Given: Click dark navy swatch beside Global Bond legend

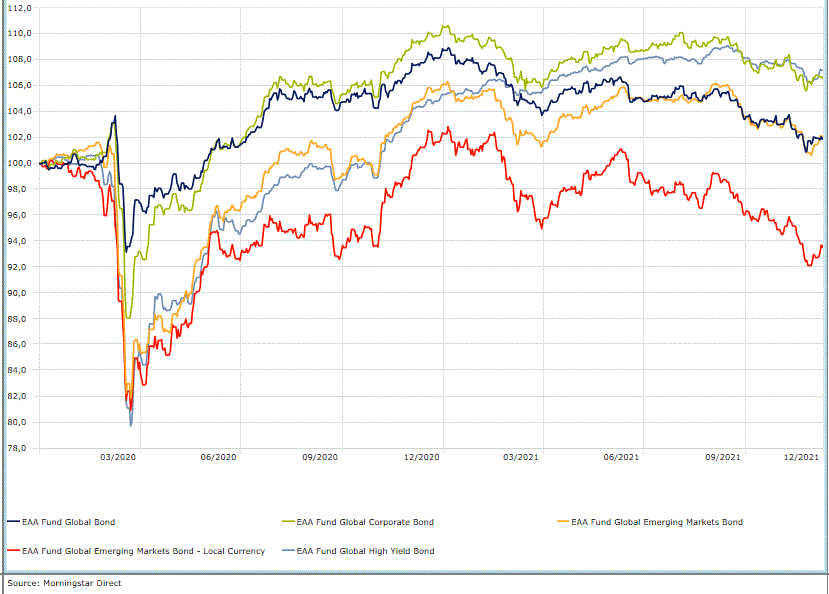Looking at the screenshot, I should tap(13, 522).
